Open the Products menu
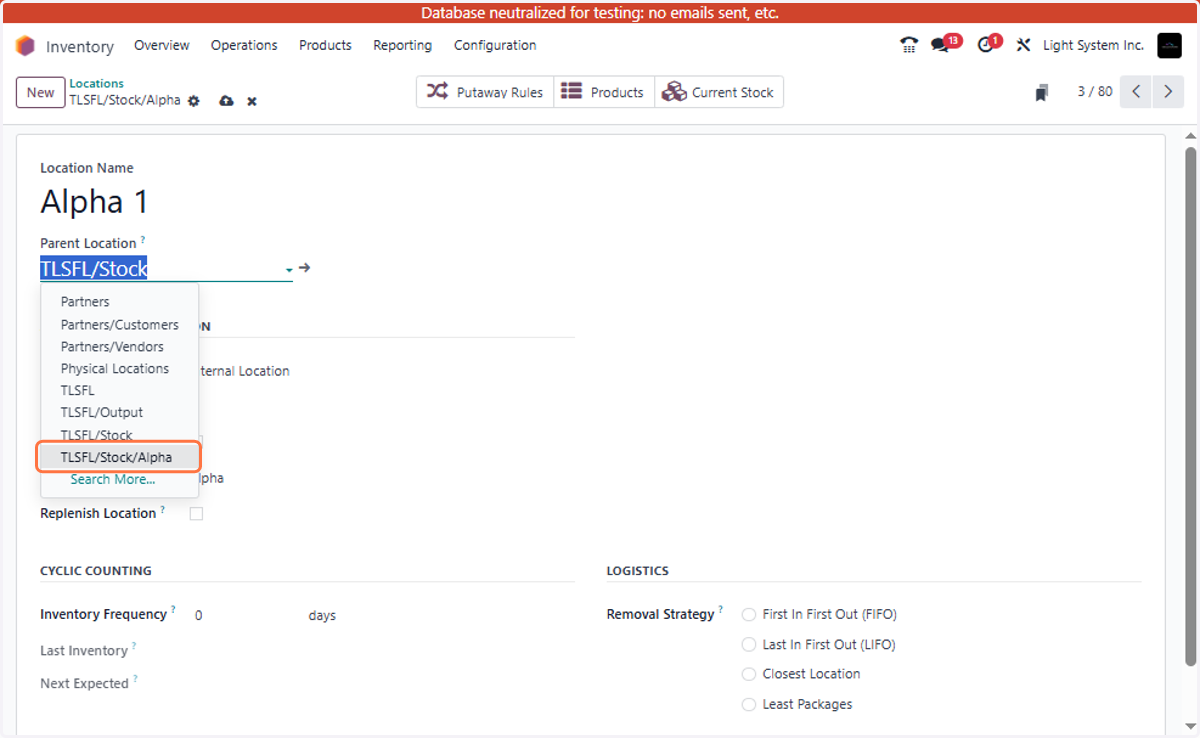 (x=325, y=45)
